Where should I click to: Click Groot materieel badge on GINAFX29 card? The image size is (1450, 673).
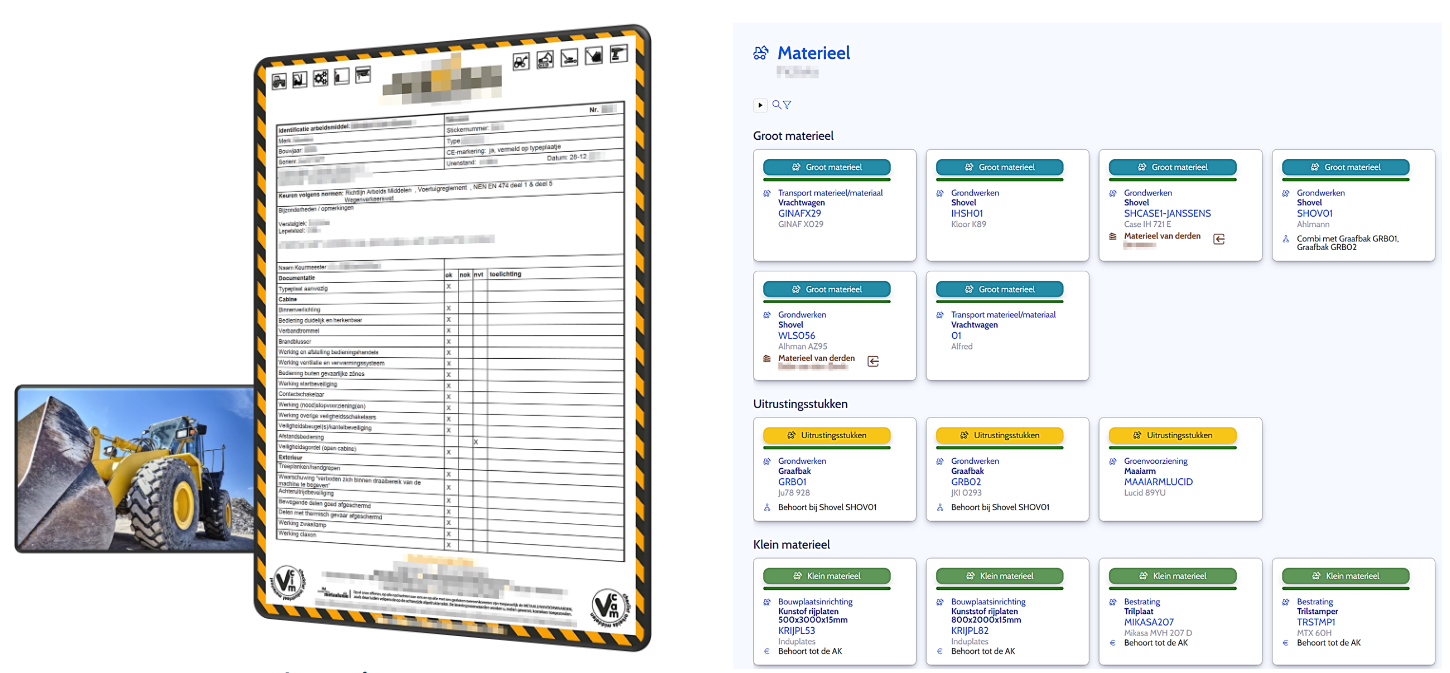click(827, 167)
